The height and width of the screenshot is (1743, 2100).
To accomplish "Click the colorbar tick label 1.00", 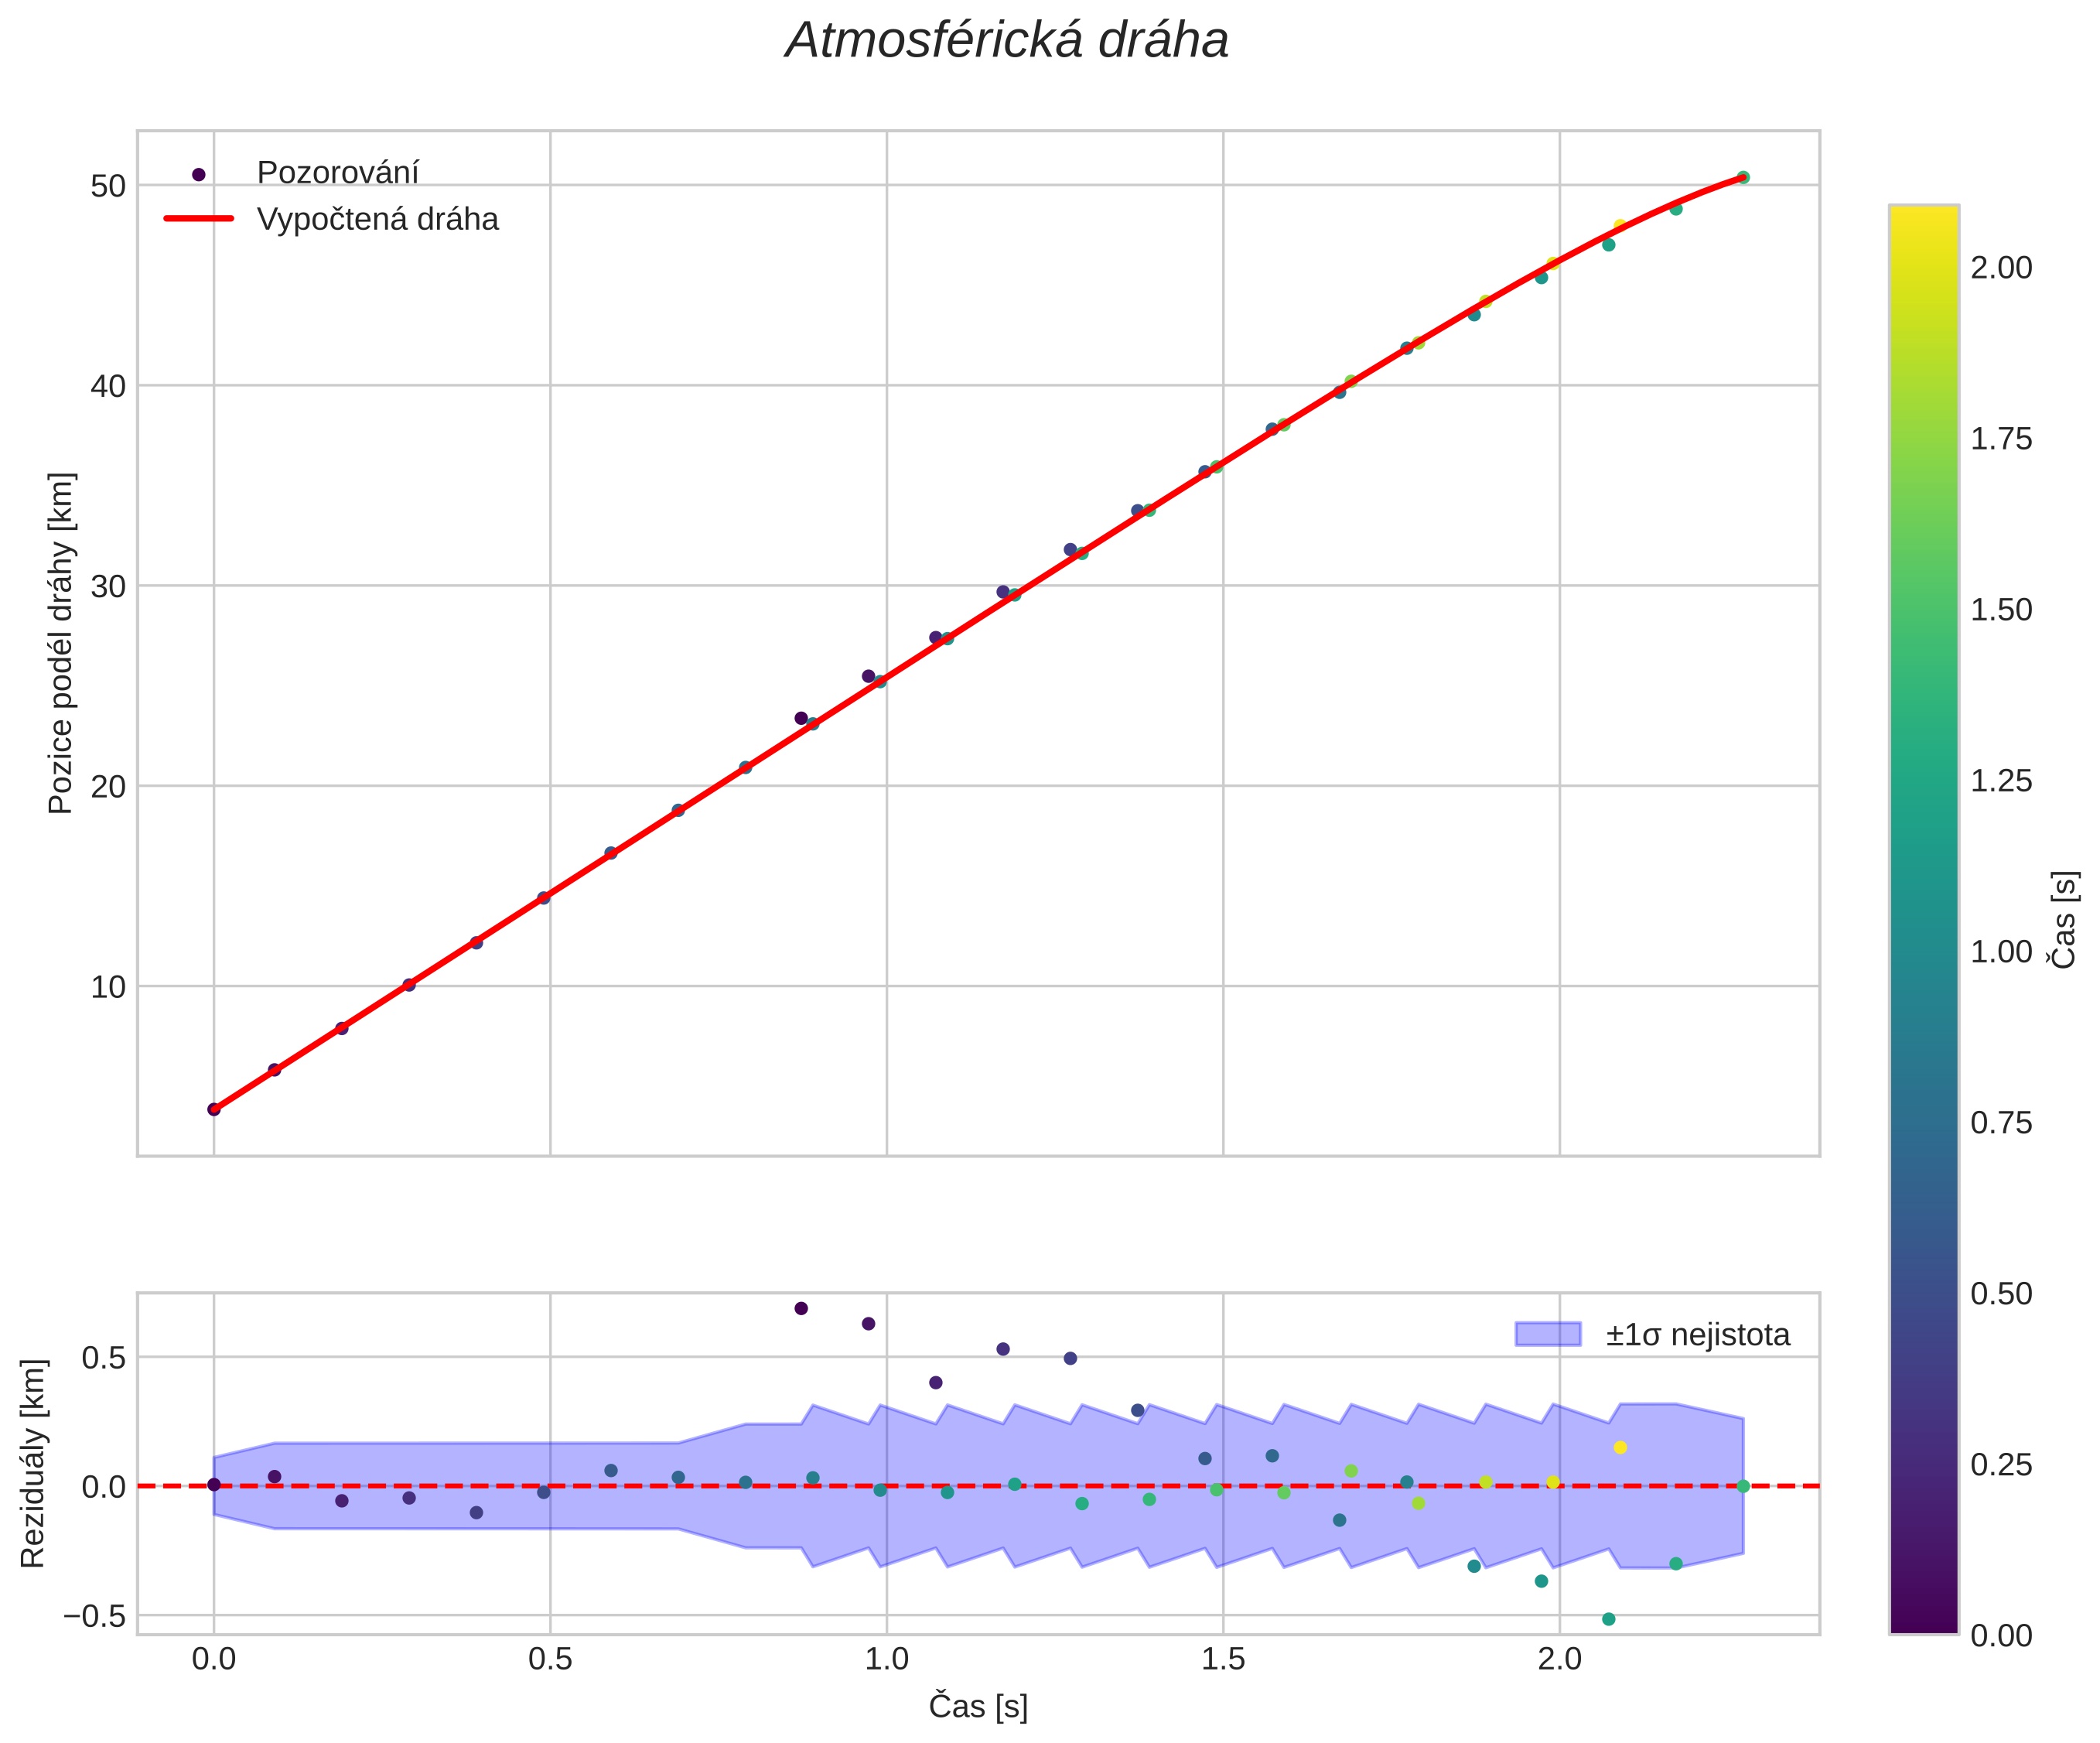I will (x=2000, y=951).
